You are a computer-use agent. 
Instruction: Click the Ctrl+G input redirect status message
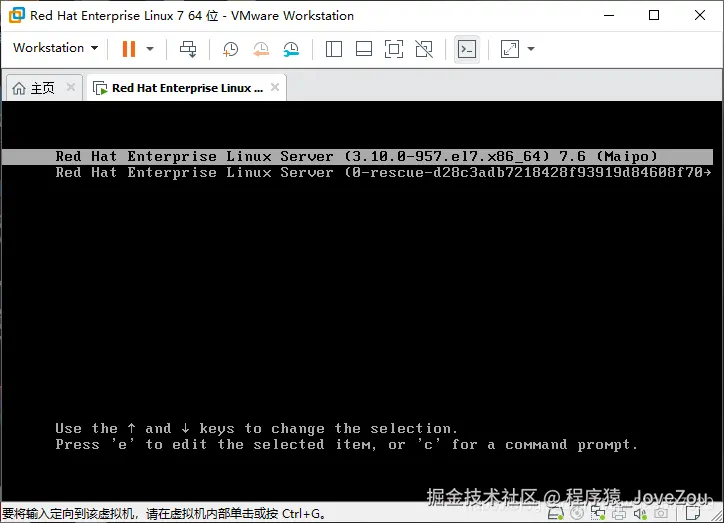click(x=164, y=513)
